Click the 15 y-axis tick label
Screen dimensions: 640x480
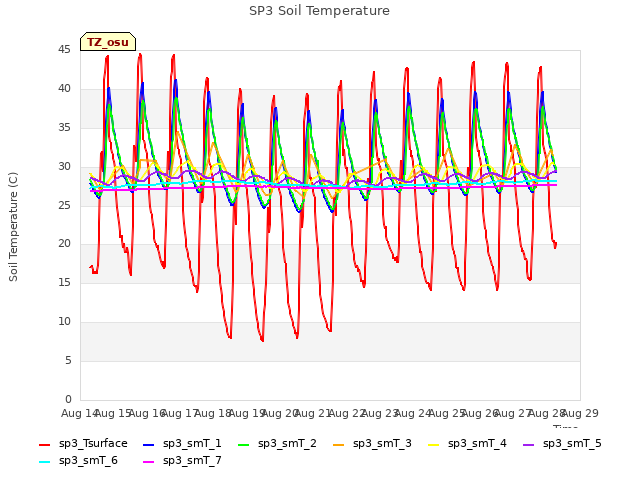click(64, 283)
